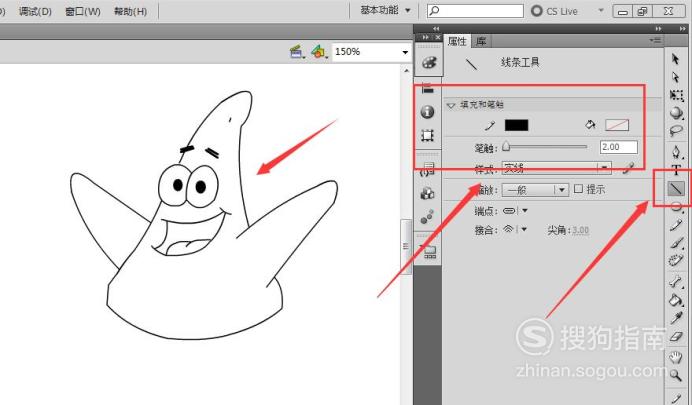
Task: Click the stage scroll-up arrow
Action: (x=406, y=70)
